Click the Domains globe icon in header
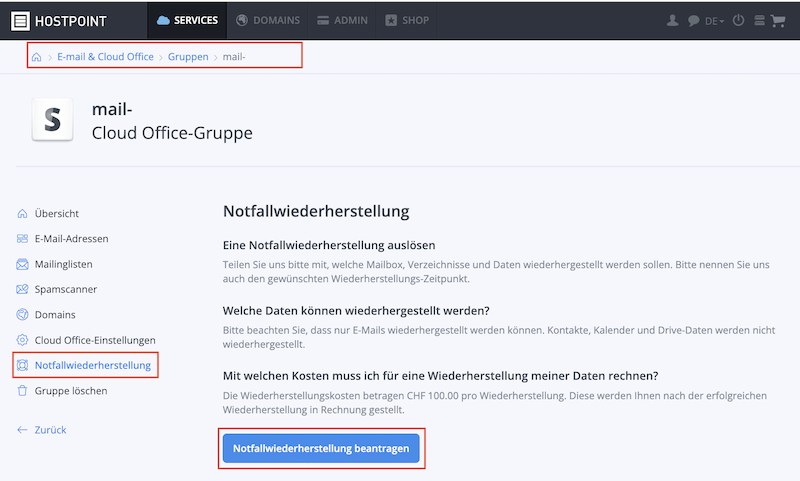 coord(242,20)
